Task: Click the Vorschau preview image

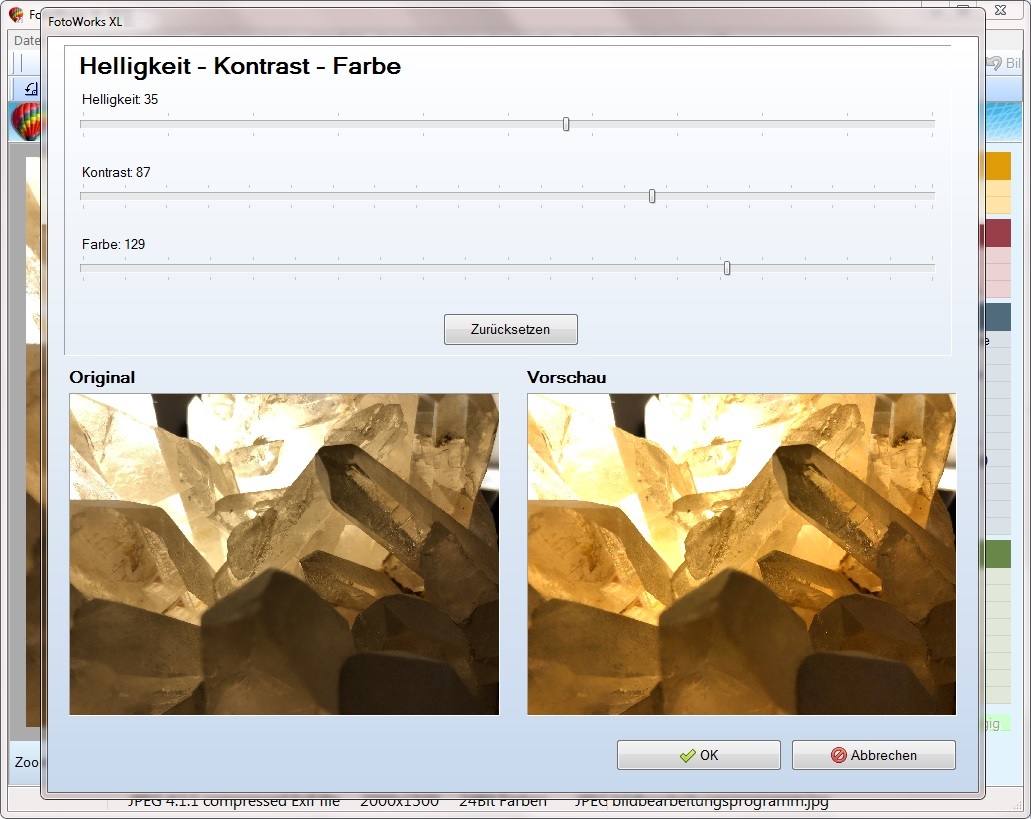Action: pos(741,554)
